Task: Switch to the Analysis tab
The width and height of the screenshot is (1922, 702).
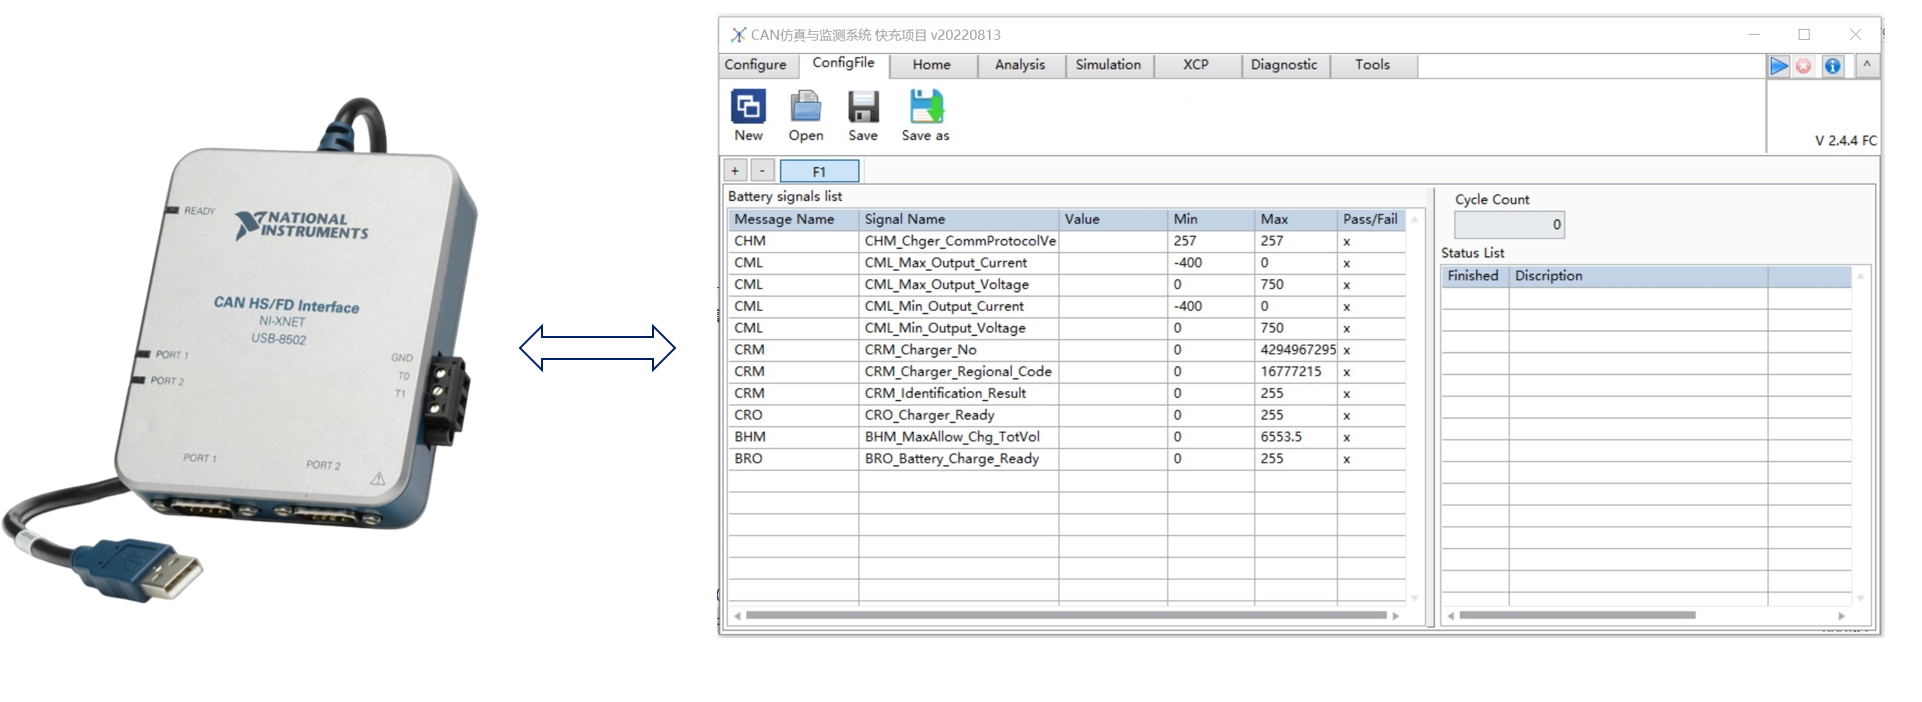Action: pyautogui.click(x=1019, y=65)
